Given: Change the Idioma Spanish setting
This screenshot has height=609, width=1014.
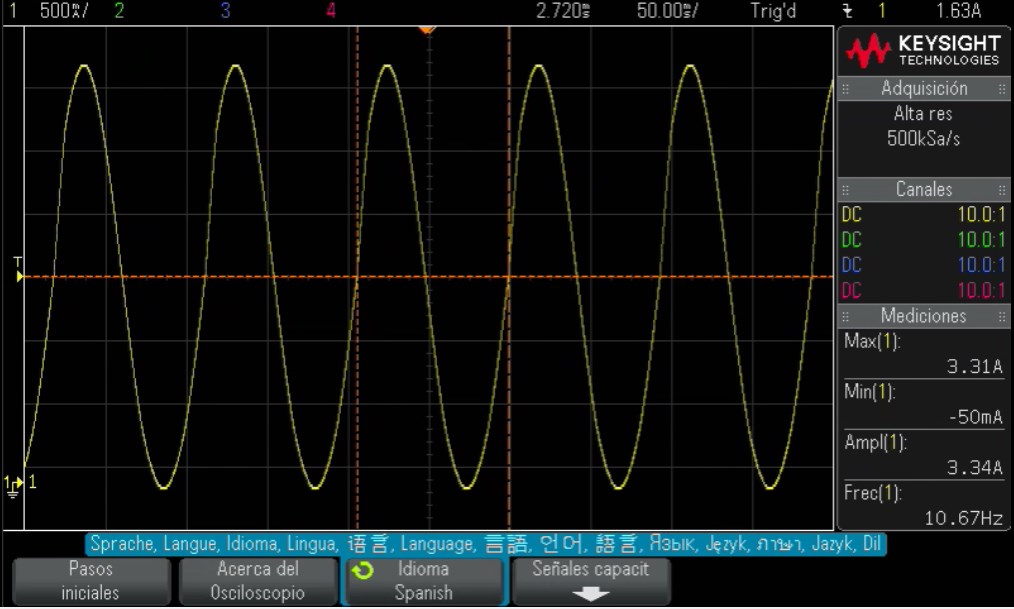Looking at the screenshot, I should [x=424, y=581].
